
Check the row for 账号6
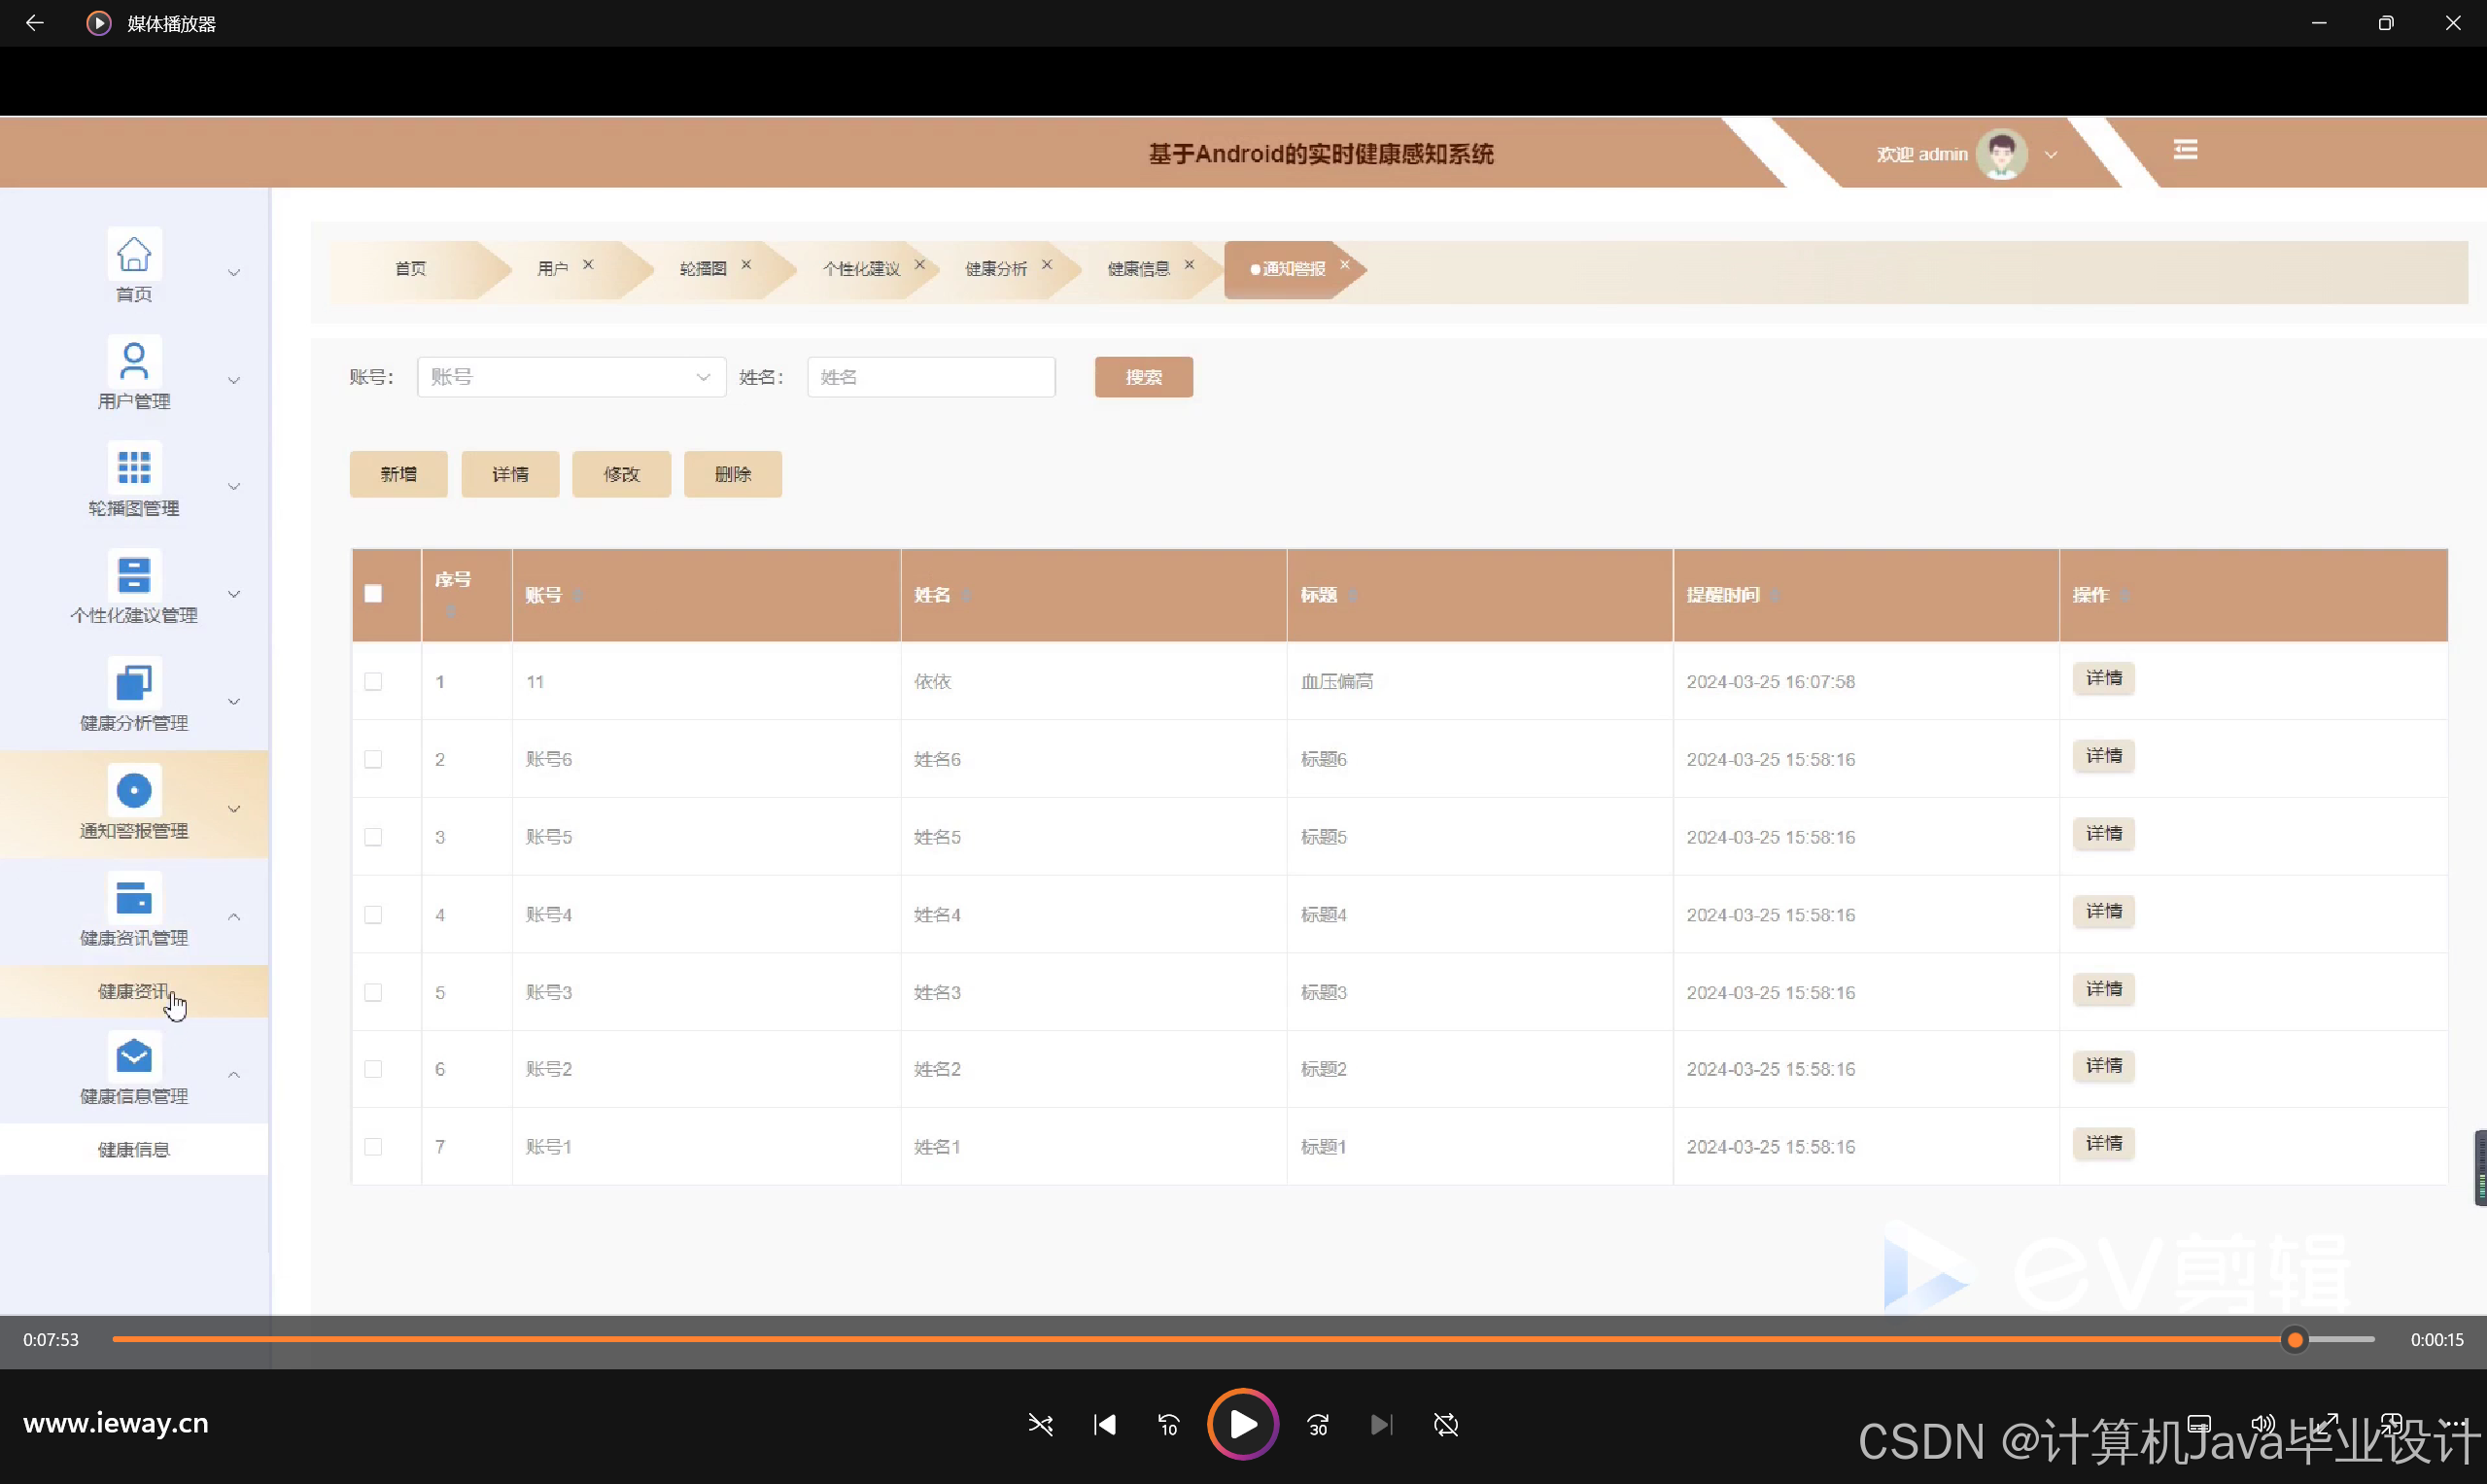pos(373,760)
